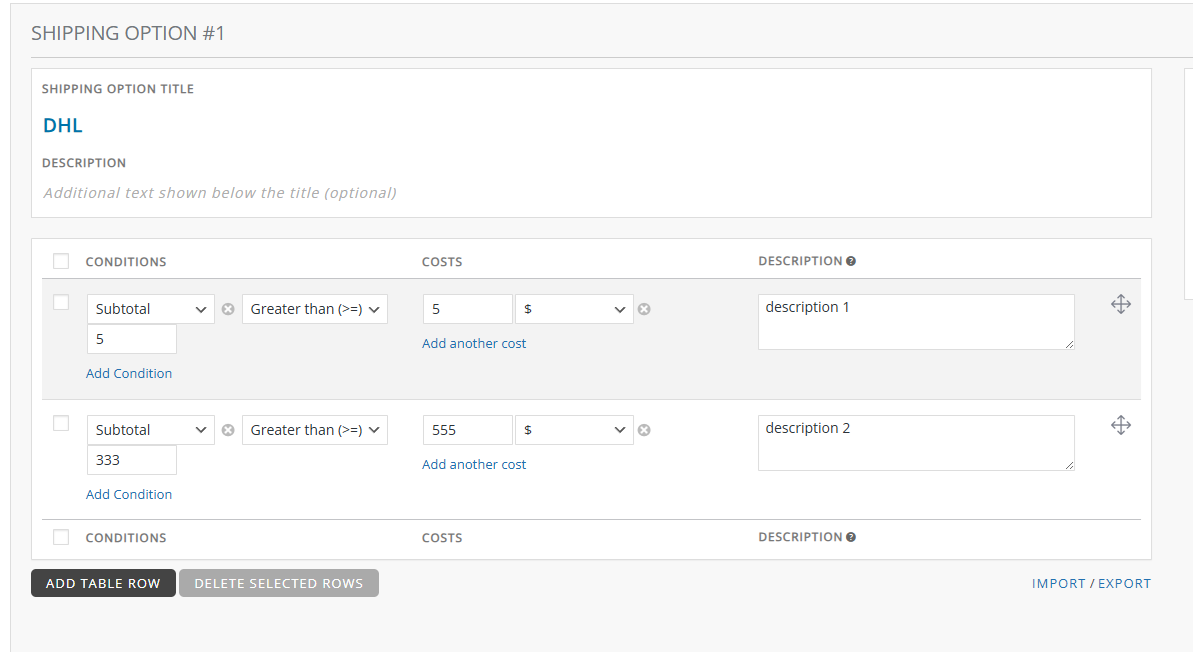Viewport: 1204px width, 652px height.
Task: Click the drag handle for description 2 row
Action: click(x=1120, y=426)
